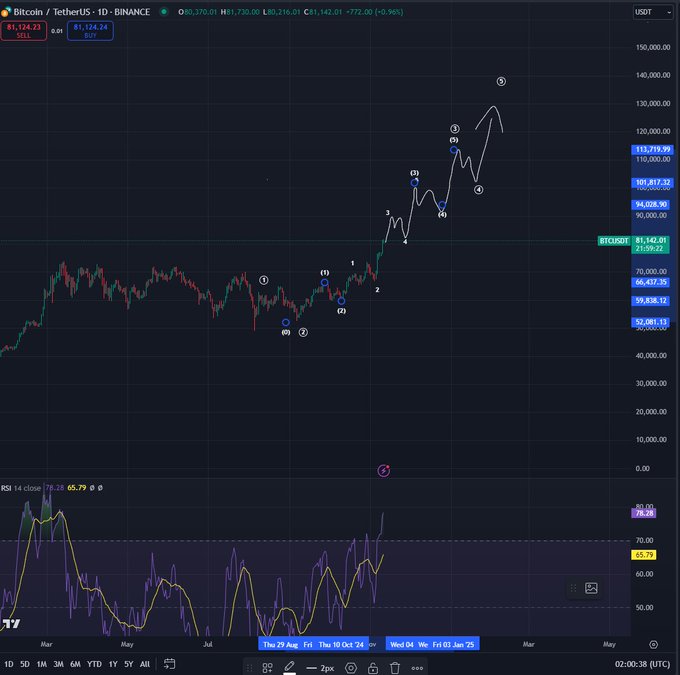The width and height of the screenshot is (680, 675).
Task: Switch to the 1M time range
Action: pyautogui.click(x=42, y=664)
